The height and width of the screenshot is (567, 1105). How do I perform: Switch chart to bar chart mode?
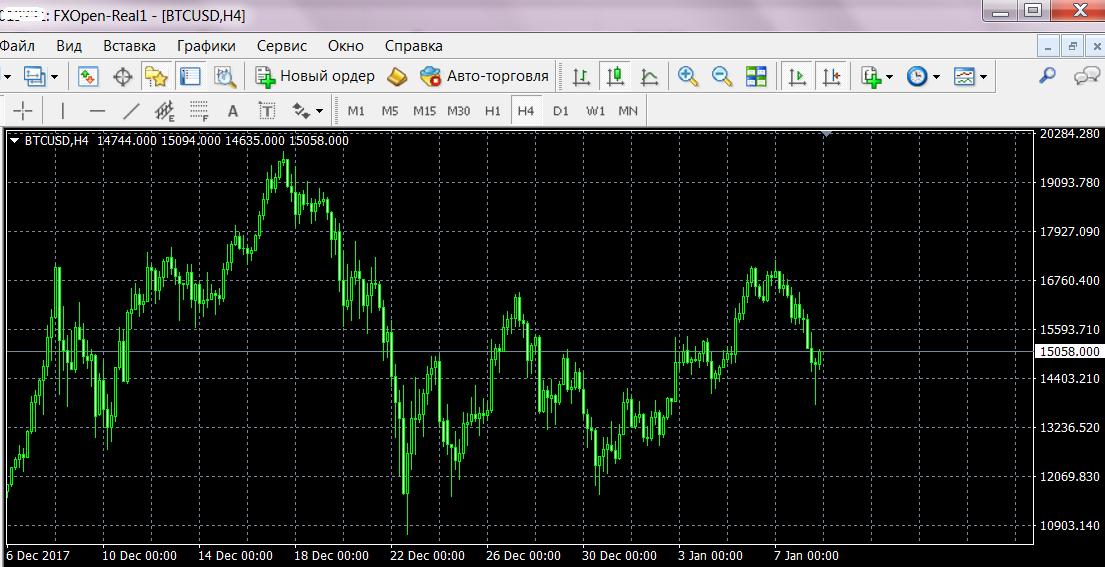580,76
